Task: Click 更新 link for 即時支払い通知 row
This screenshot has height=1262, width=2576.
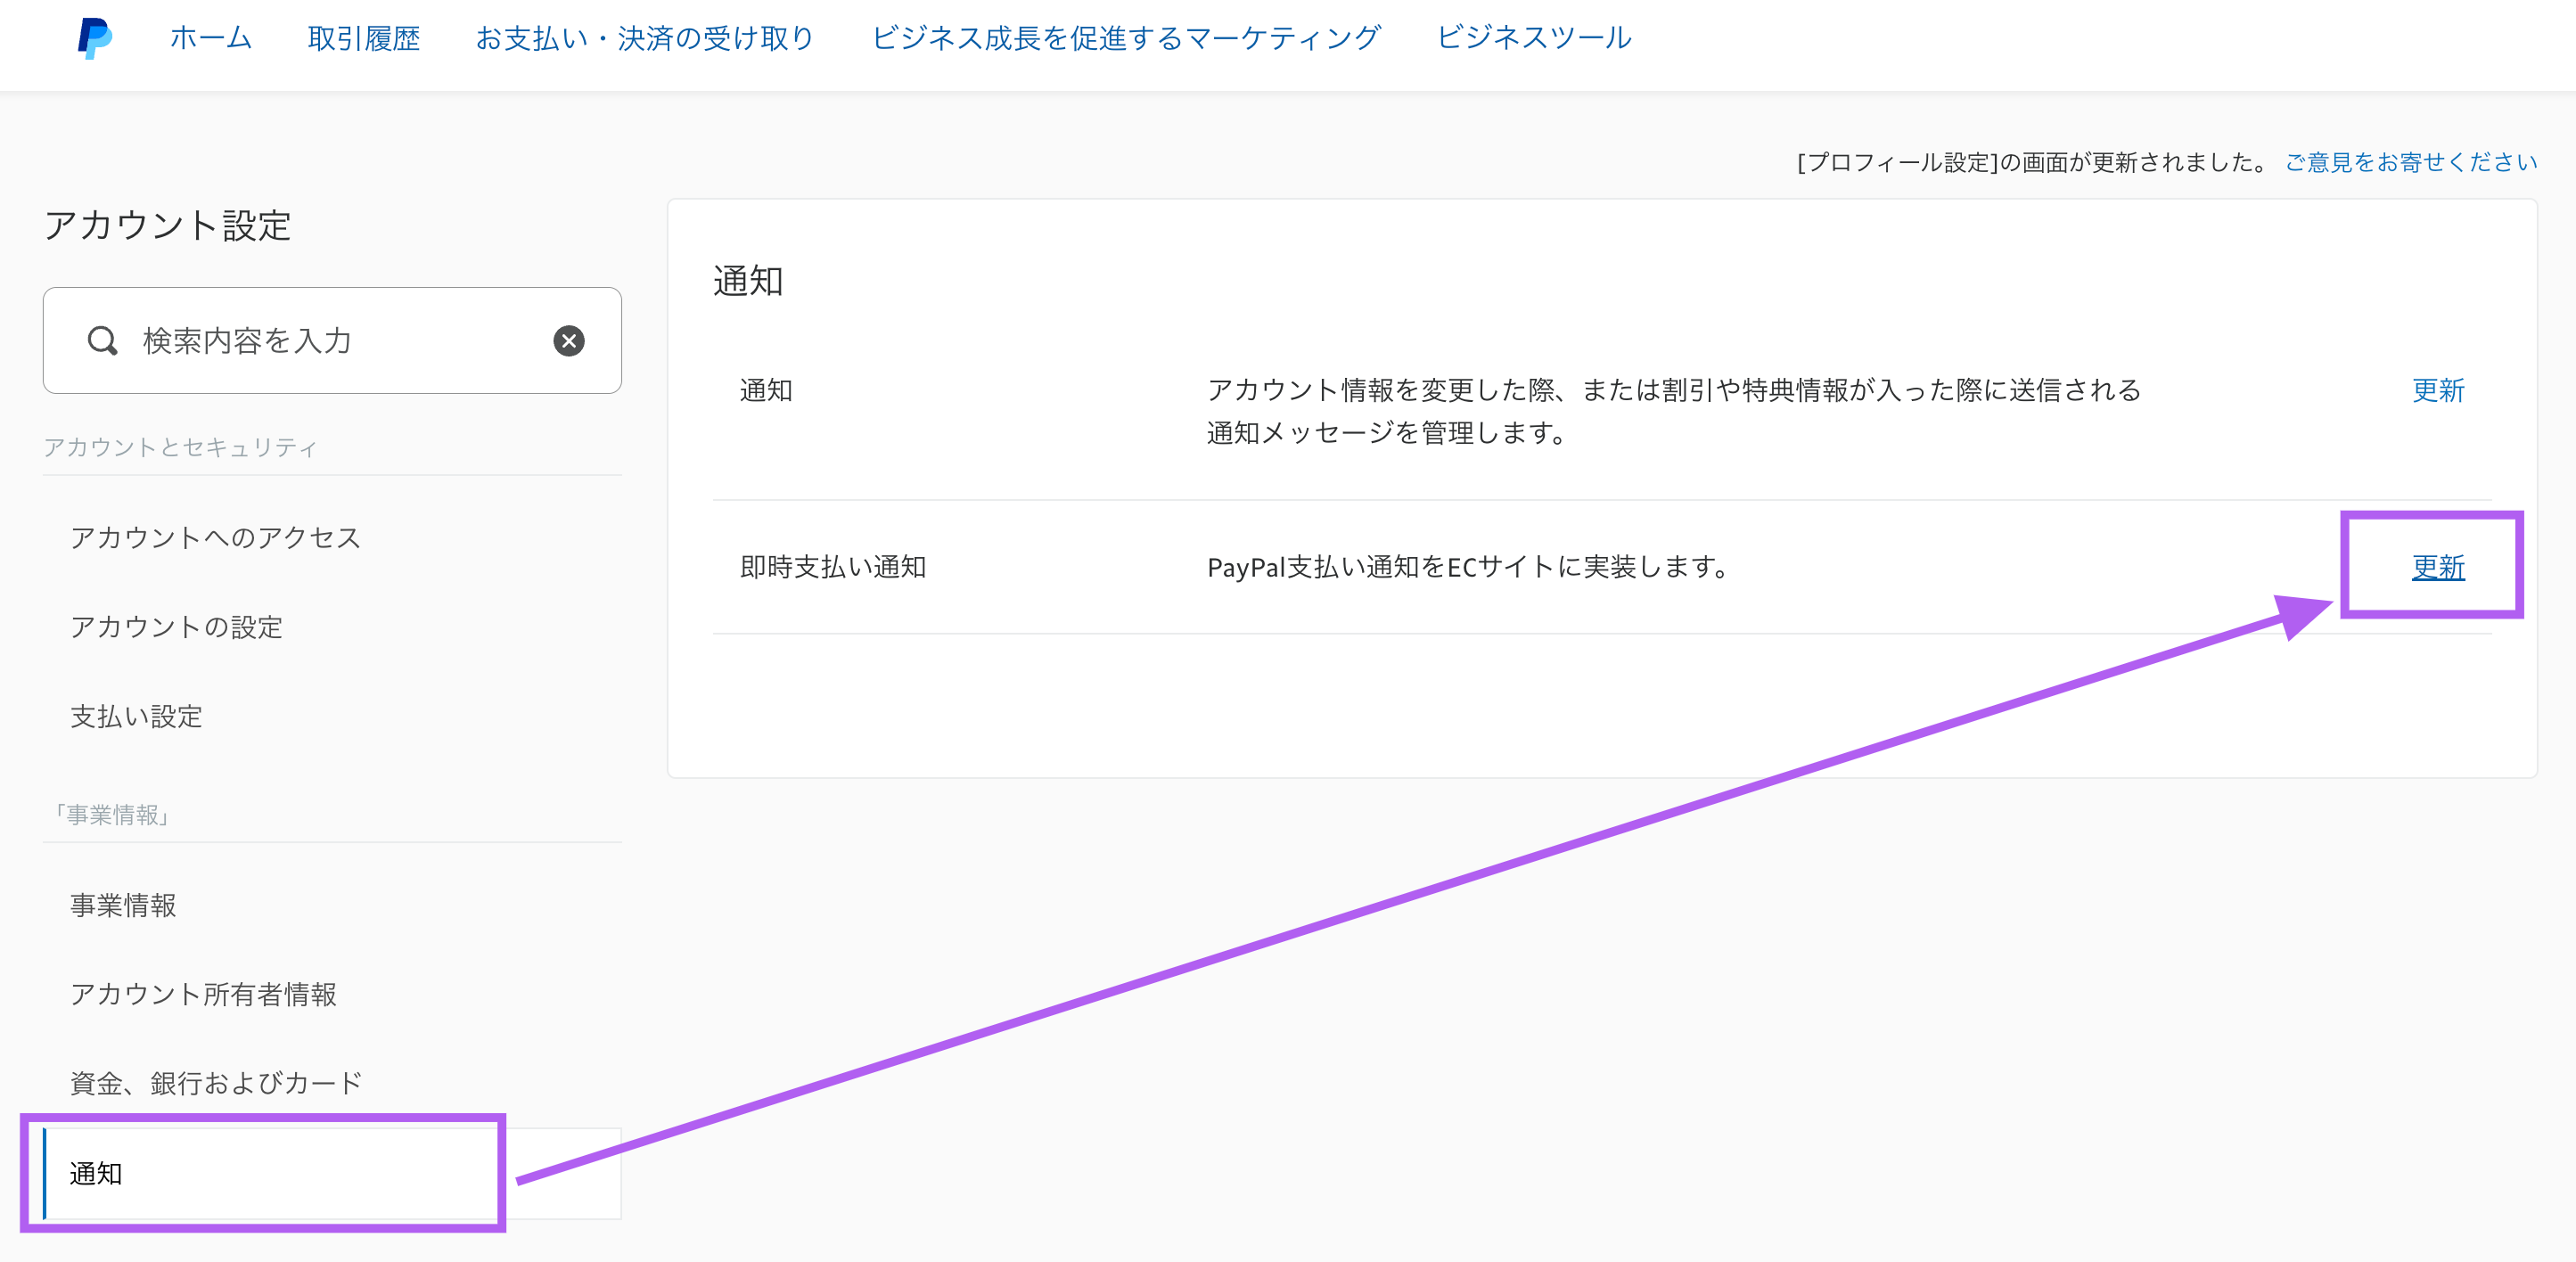Action: [x=2438, y=567]
